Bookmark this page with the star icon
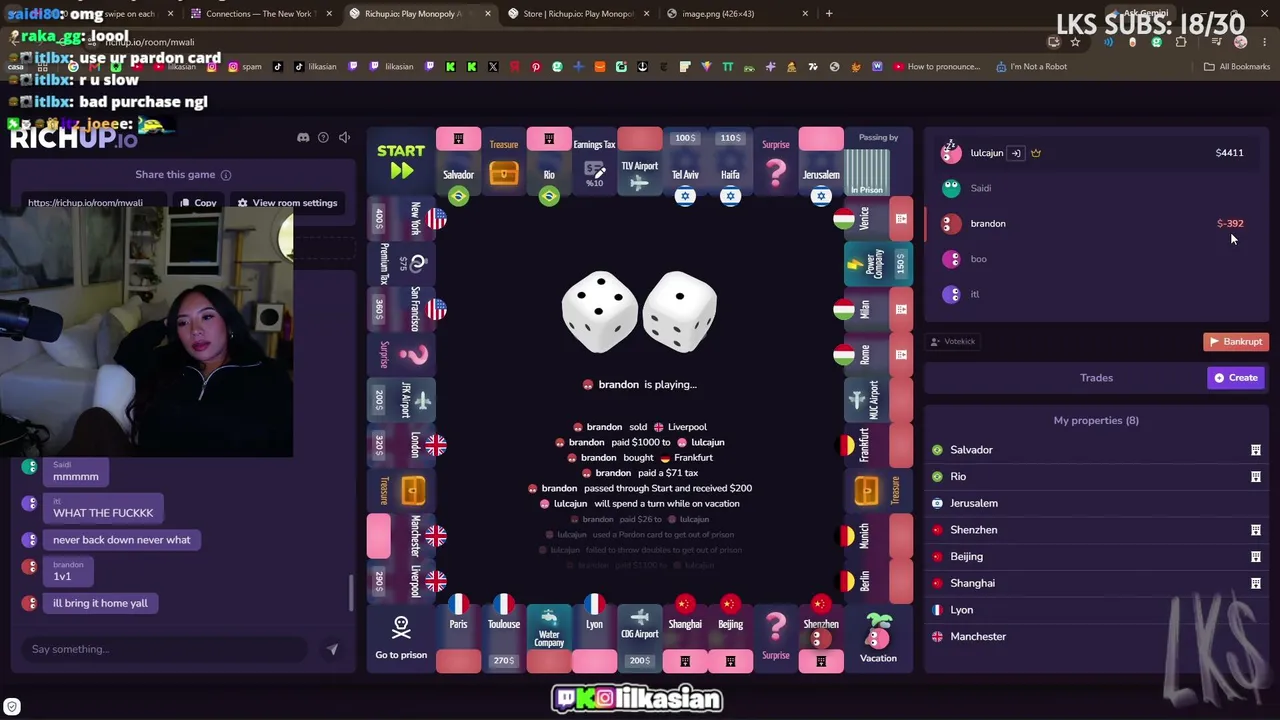 pyautogui.click(x=1075, y=42)
